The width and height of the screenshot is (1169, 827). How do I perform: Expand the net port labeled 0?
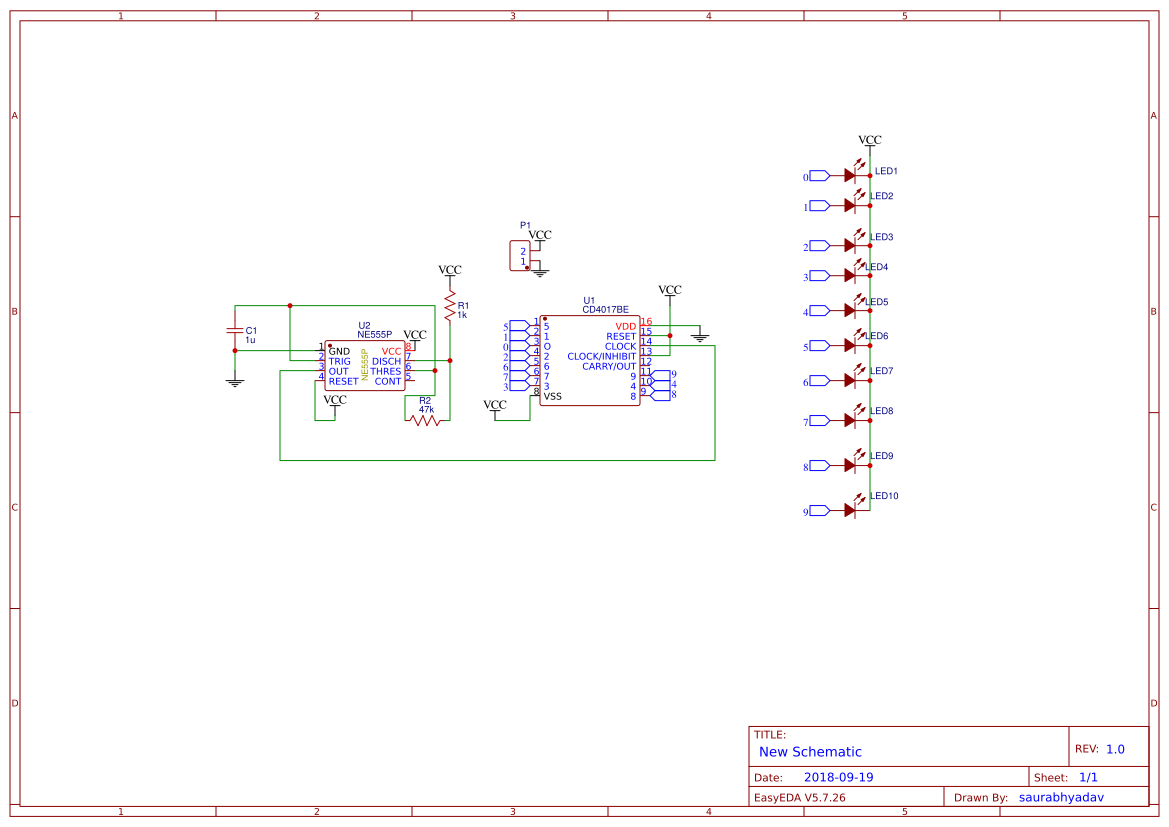(817, 174)
